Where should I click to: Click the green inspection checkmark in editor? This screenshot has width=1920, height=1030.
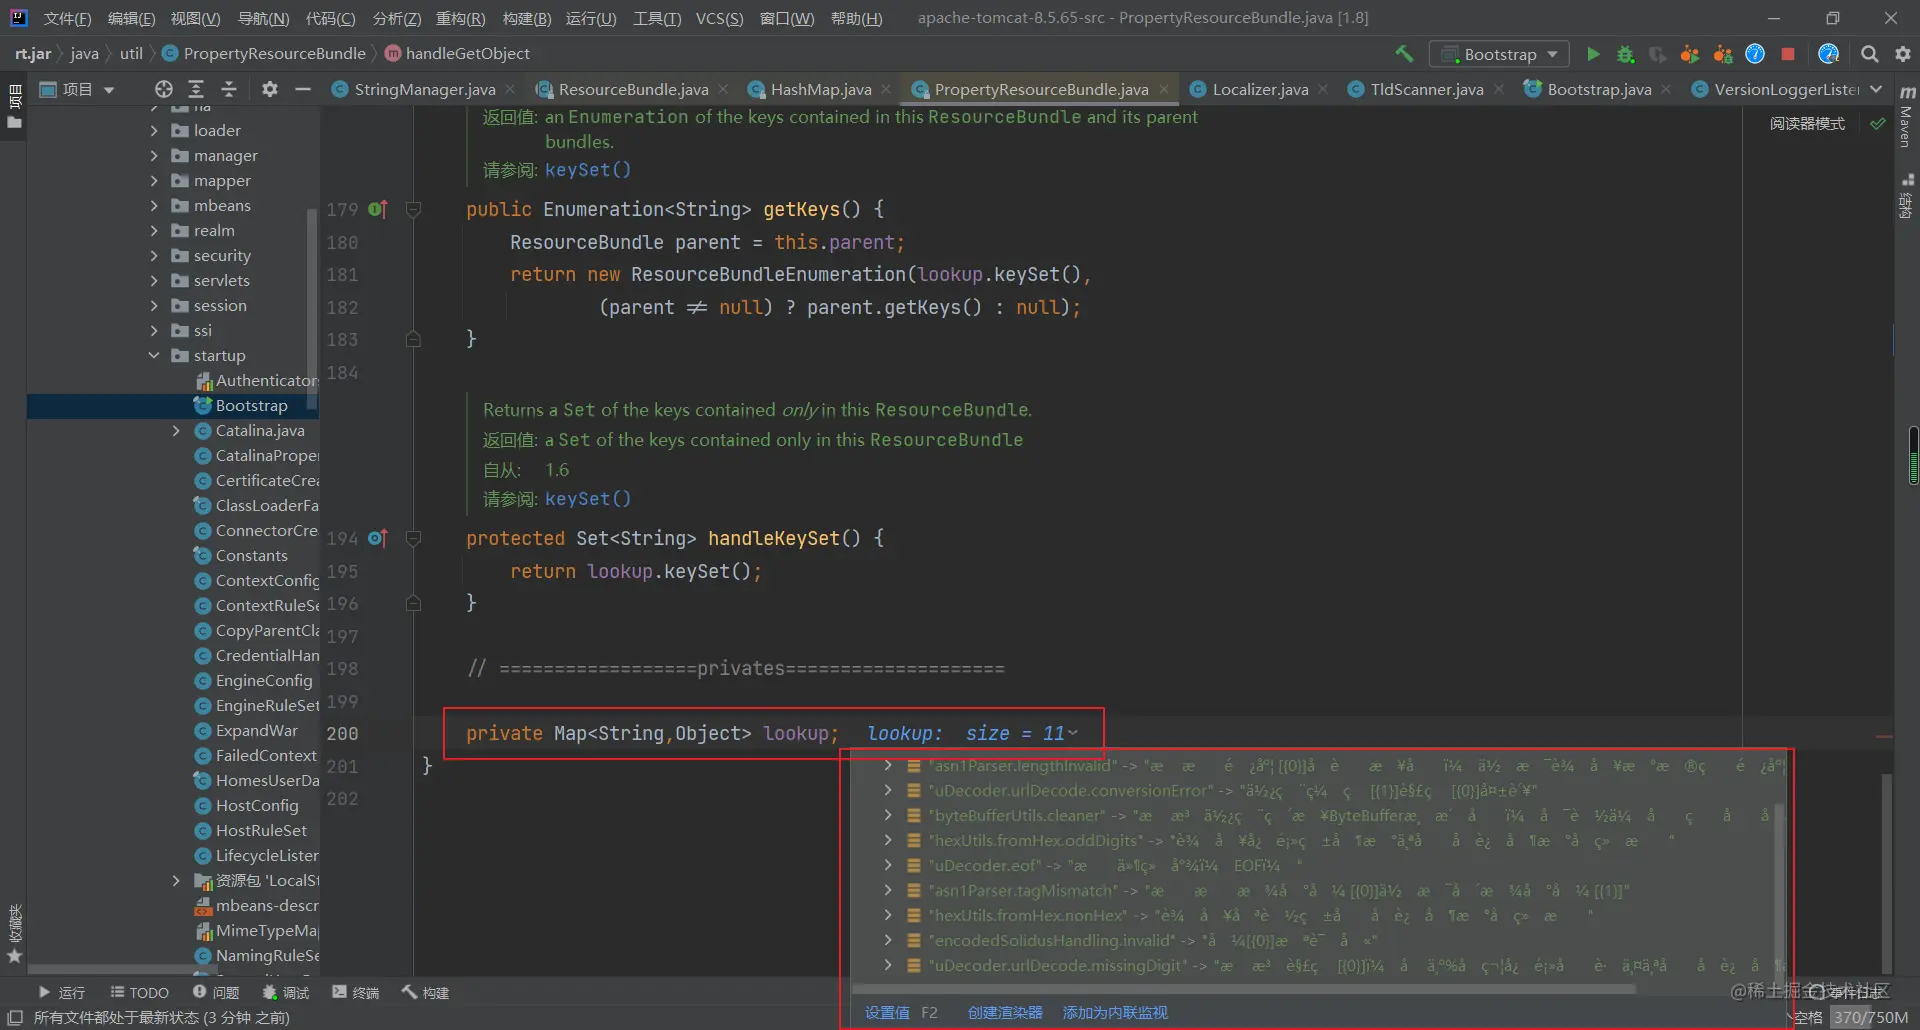click(1877, 124)
